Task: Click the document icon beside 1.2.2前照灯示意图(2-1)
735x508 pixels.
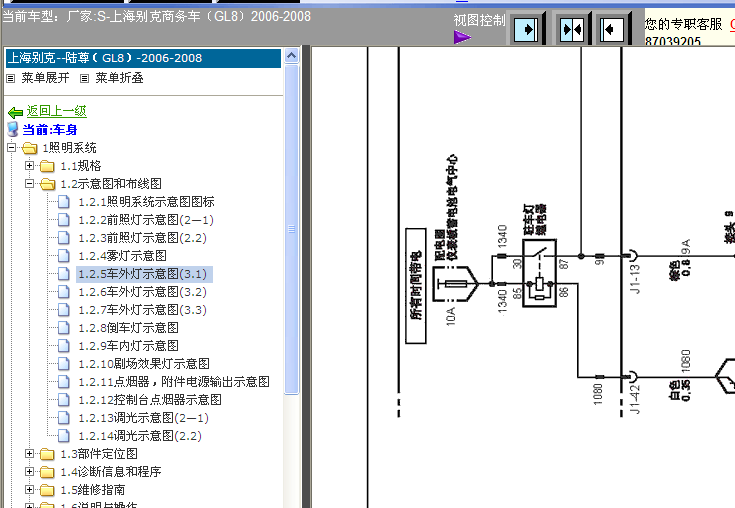Action: coord(64,220)
